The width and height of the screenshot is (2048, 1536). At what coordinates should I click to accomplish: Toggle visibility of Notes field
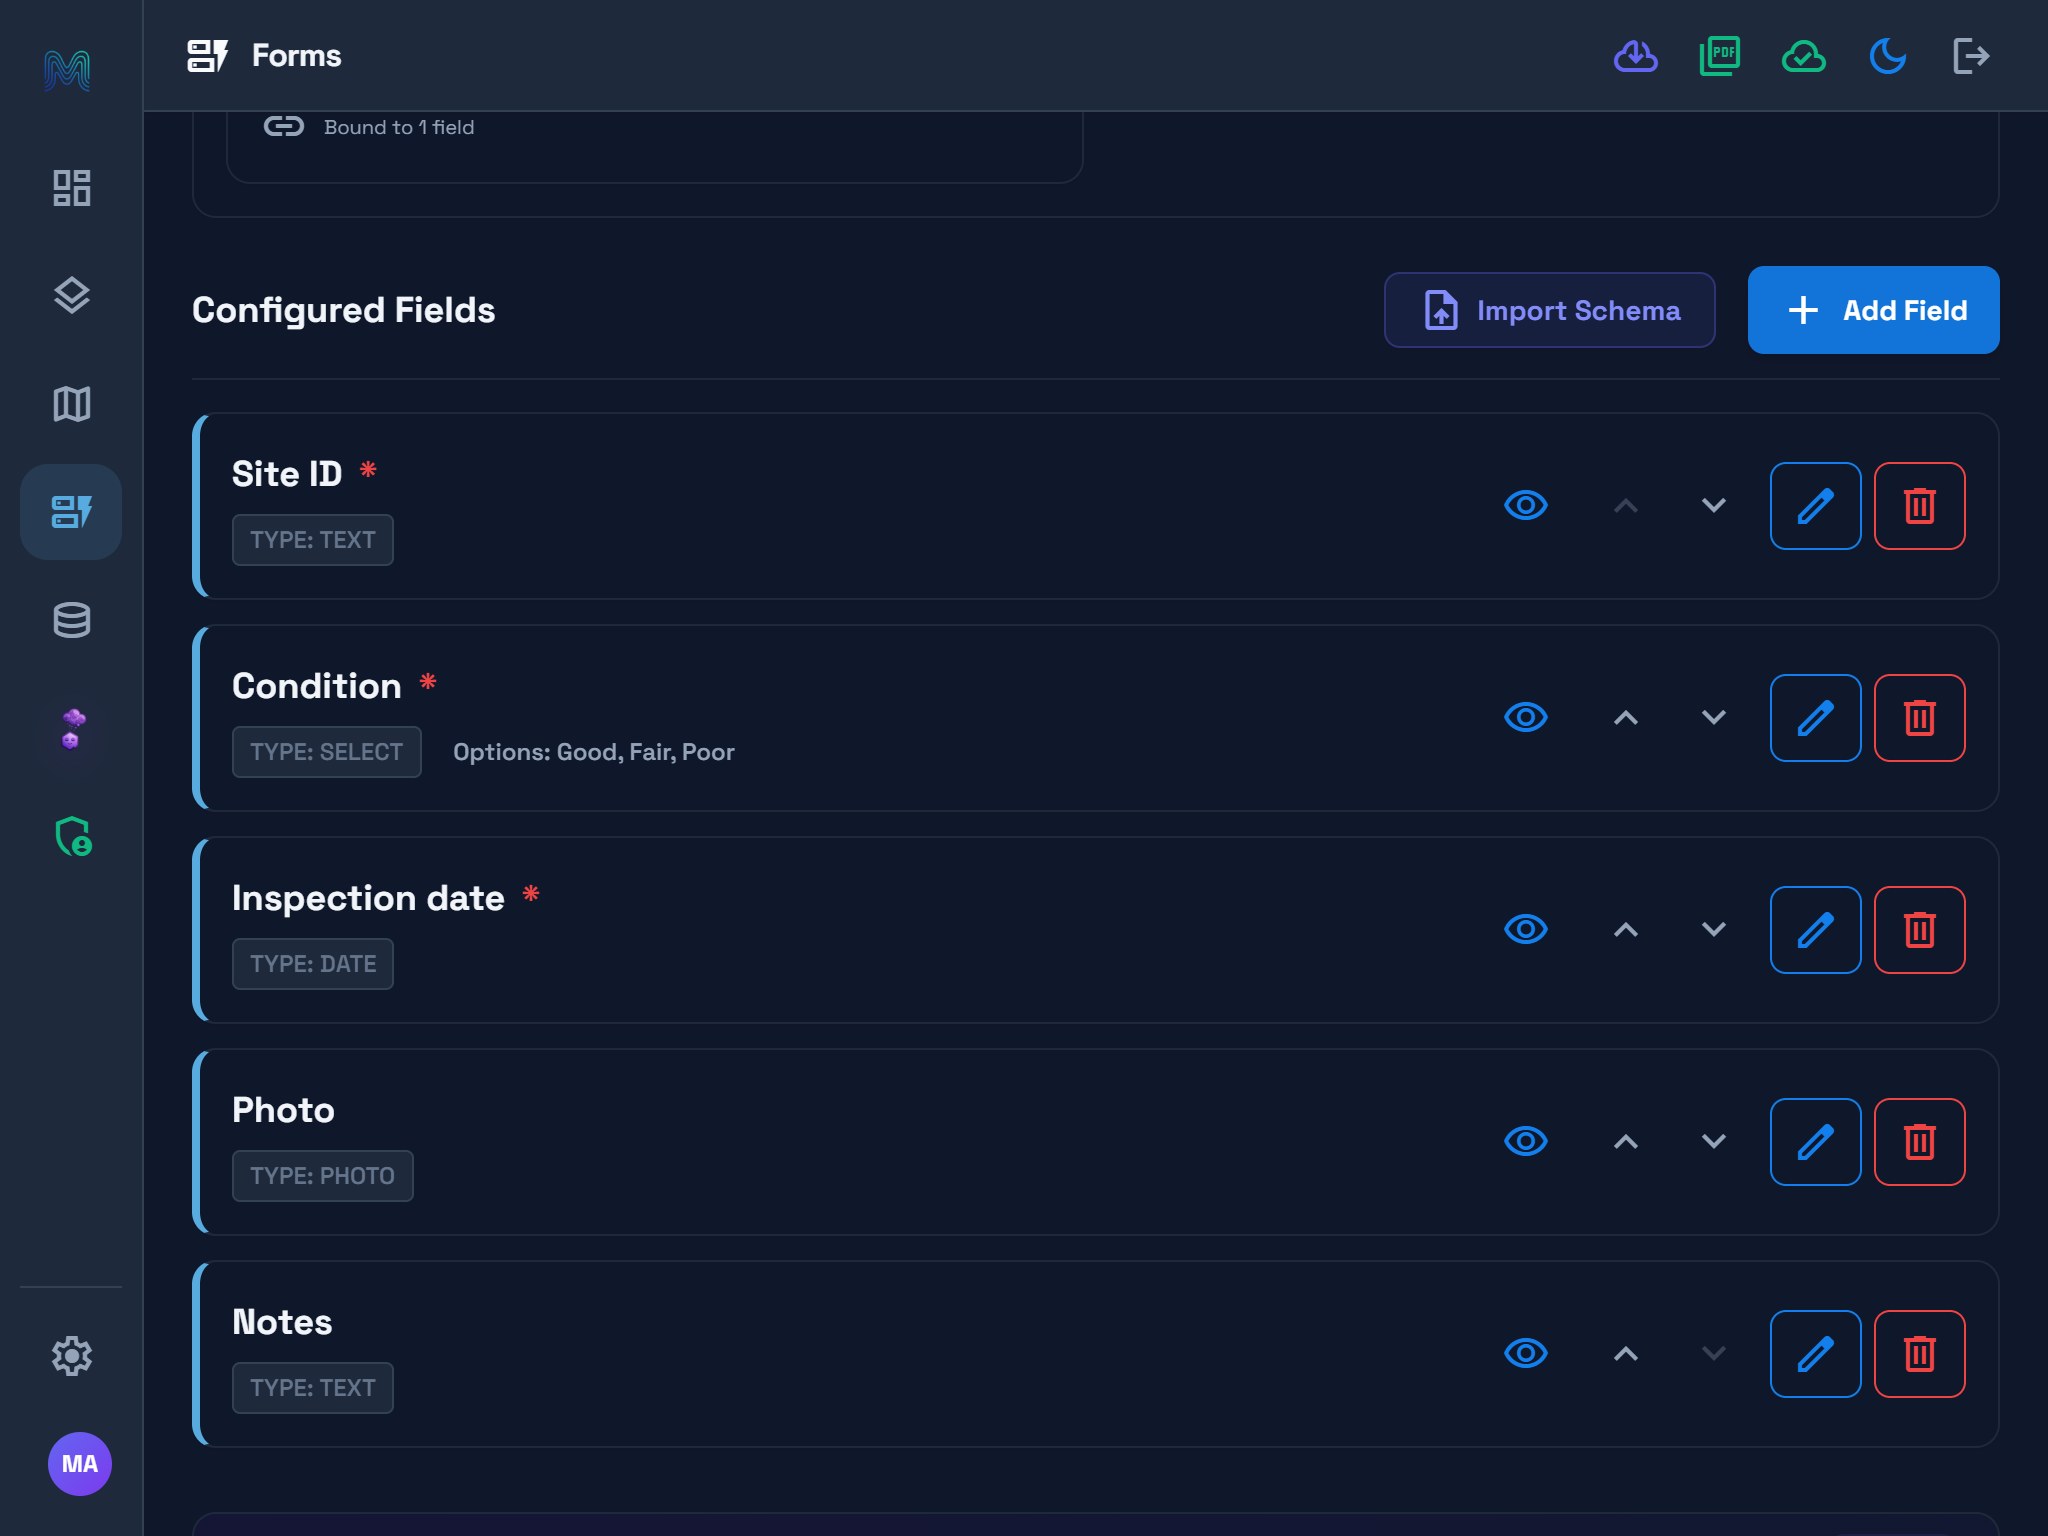[1526, 1354]
